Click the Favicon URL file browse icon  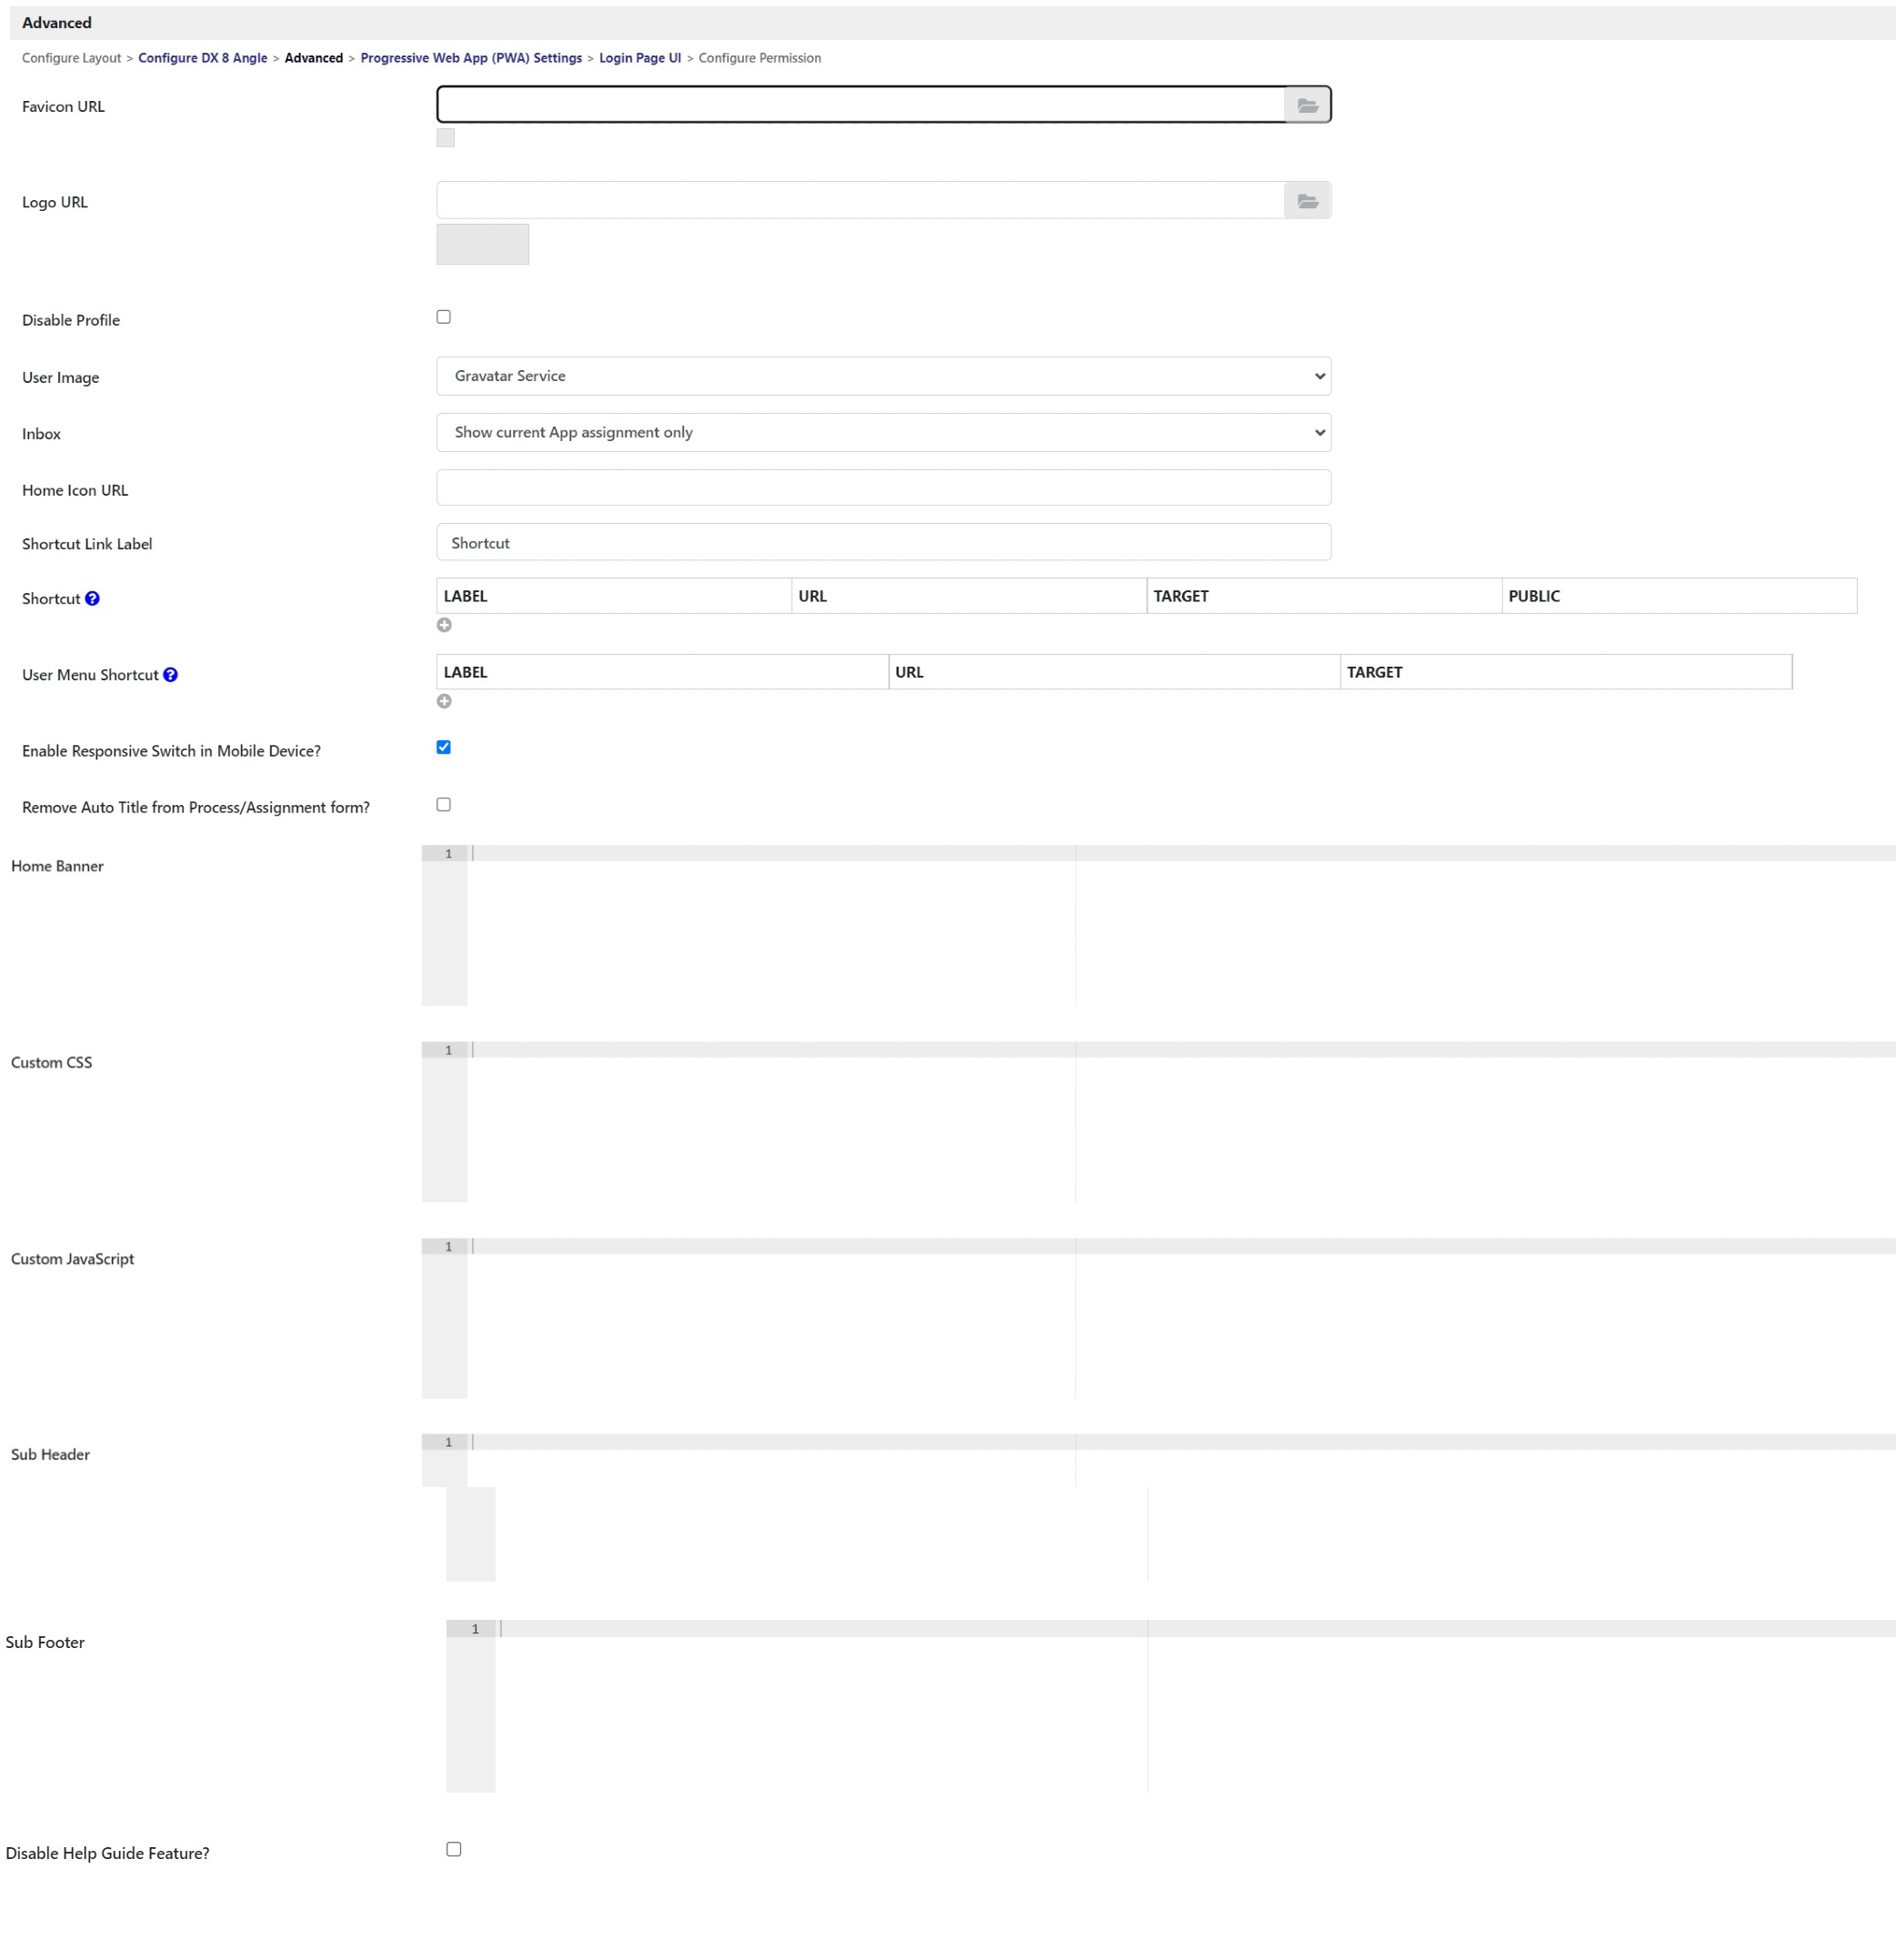coord(1307,105)
